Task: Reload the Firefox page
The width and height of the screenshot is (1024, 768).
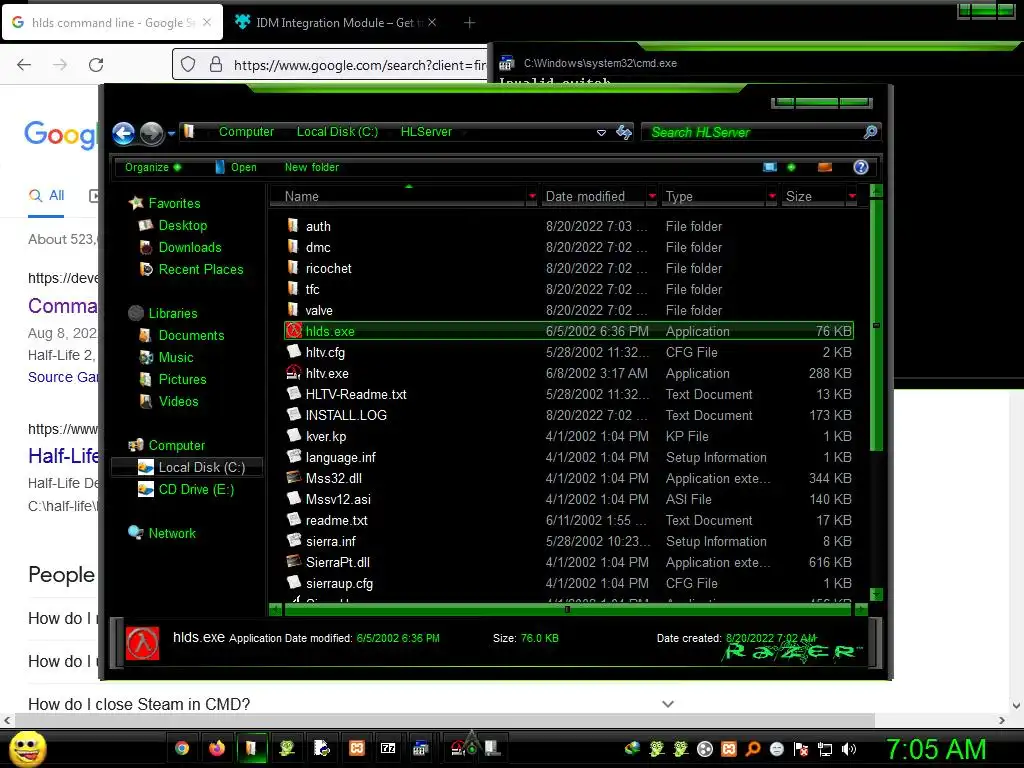Action: pos(96,65)
